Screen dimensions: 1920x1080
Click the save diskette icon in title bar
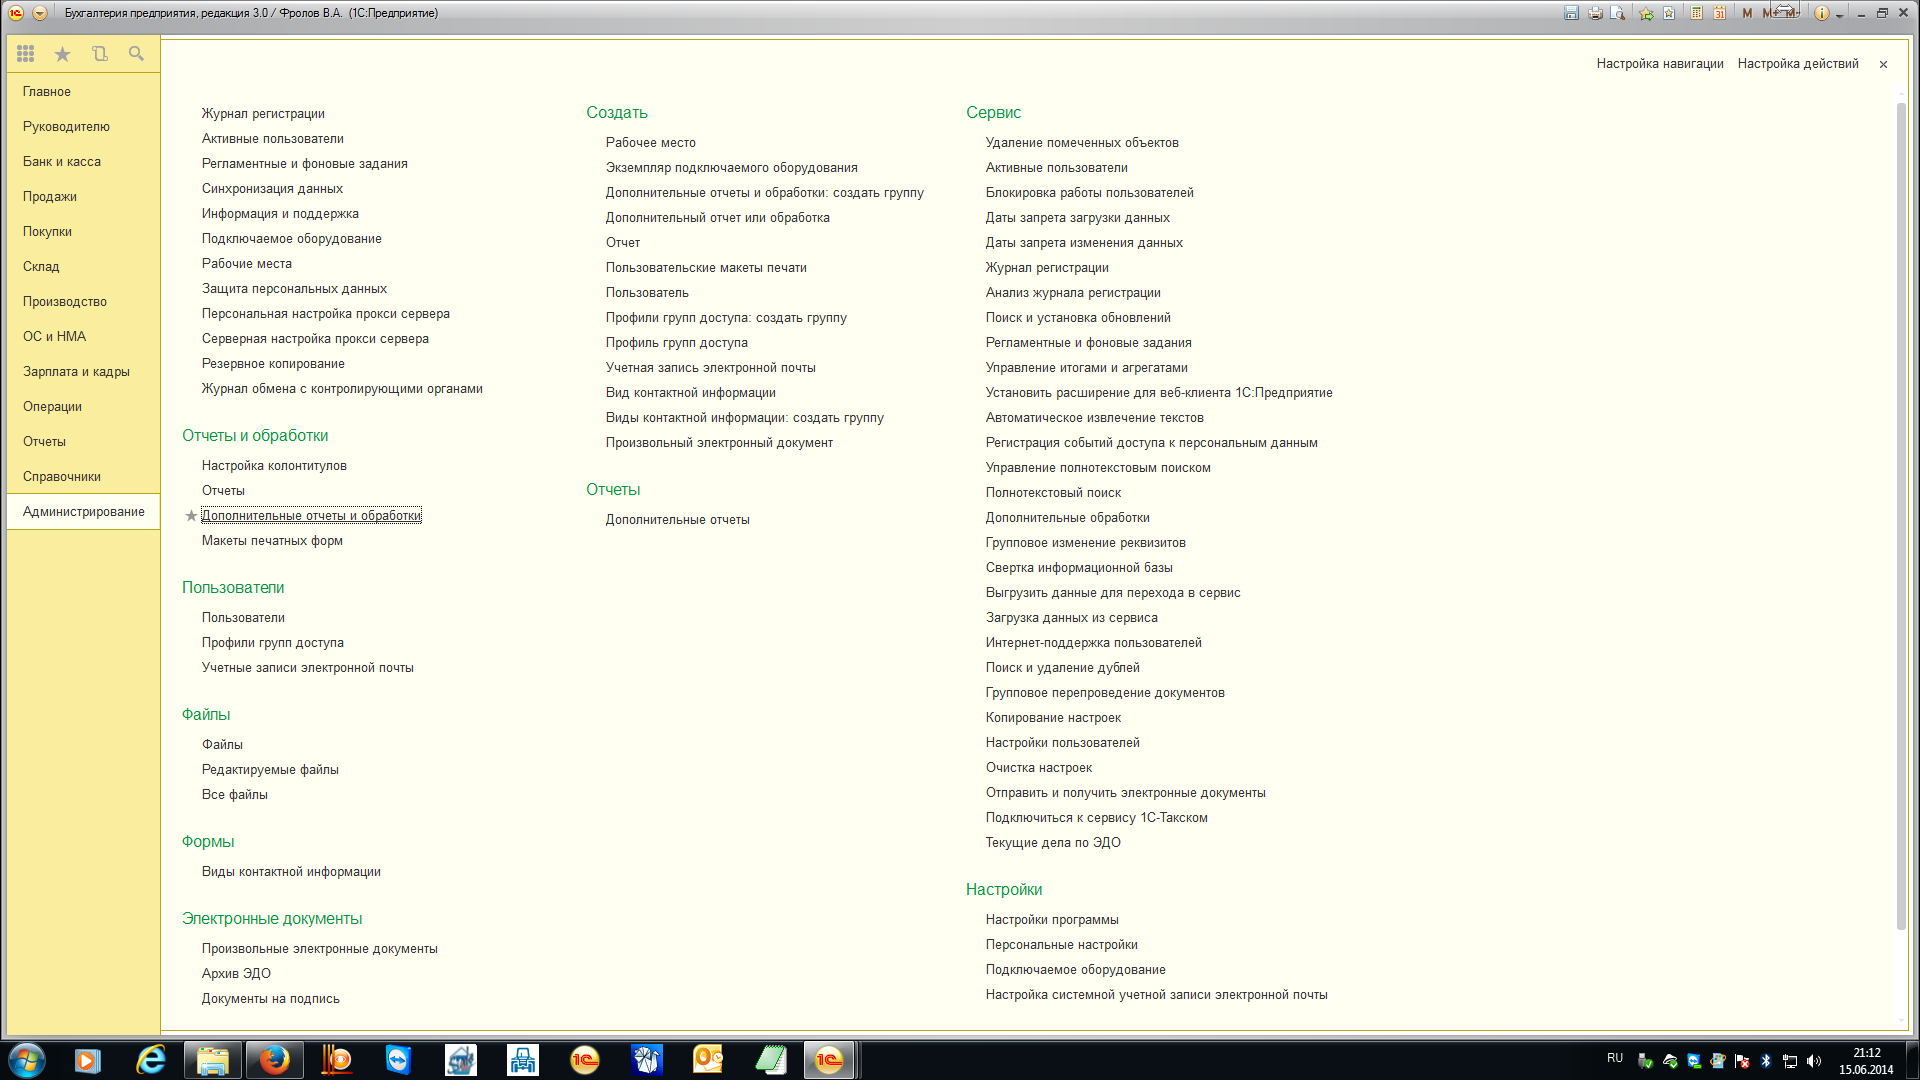[x=1571, y=13]
